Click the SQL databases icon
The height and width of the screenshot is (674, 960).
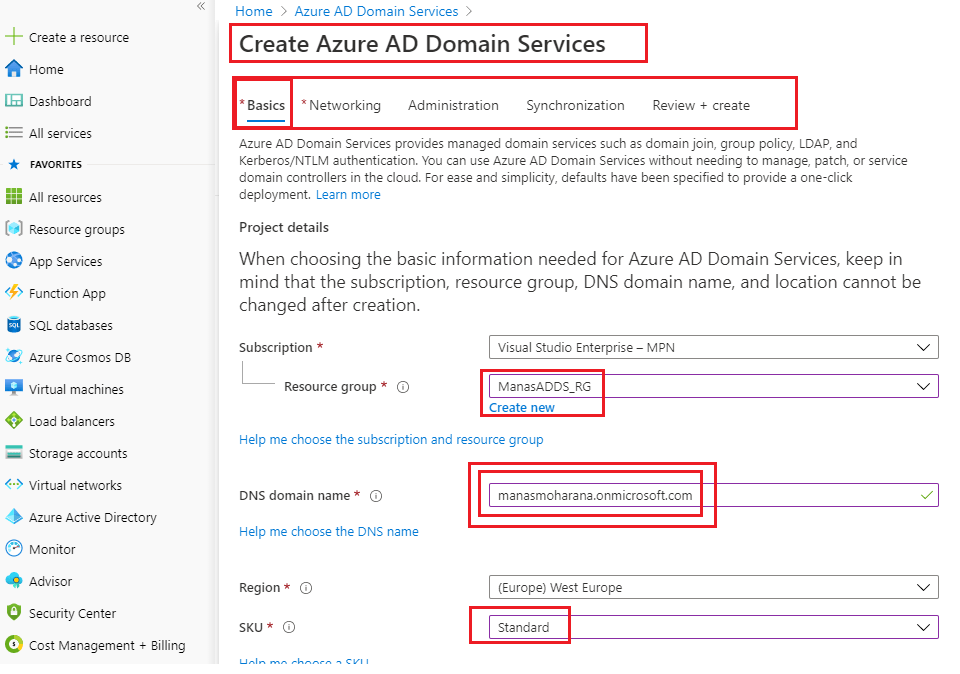point(13,324)
